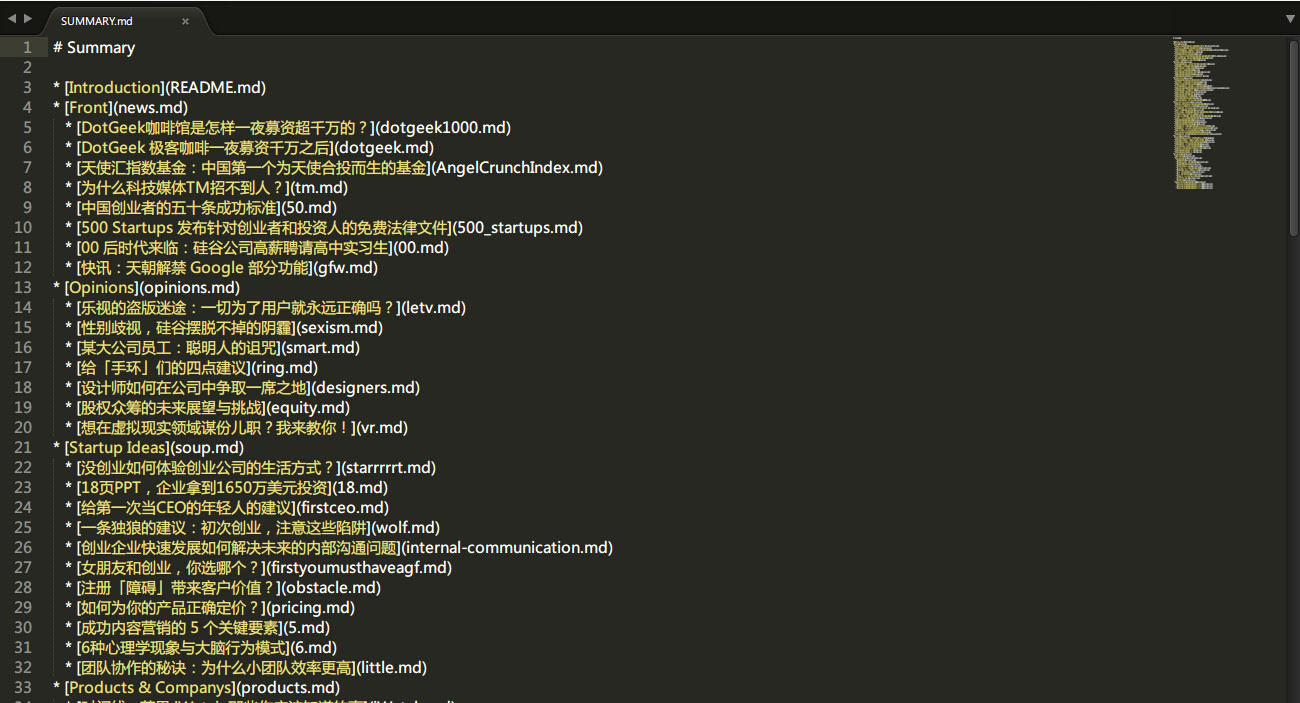Click the right tab scroll arrow
Image resolution: width=1300 pixels, height=703 pixels.
pos(28,19)
